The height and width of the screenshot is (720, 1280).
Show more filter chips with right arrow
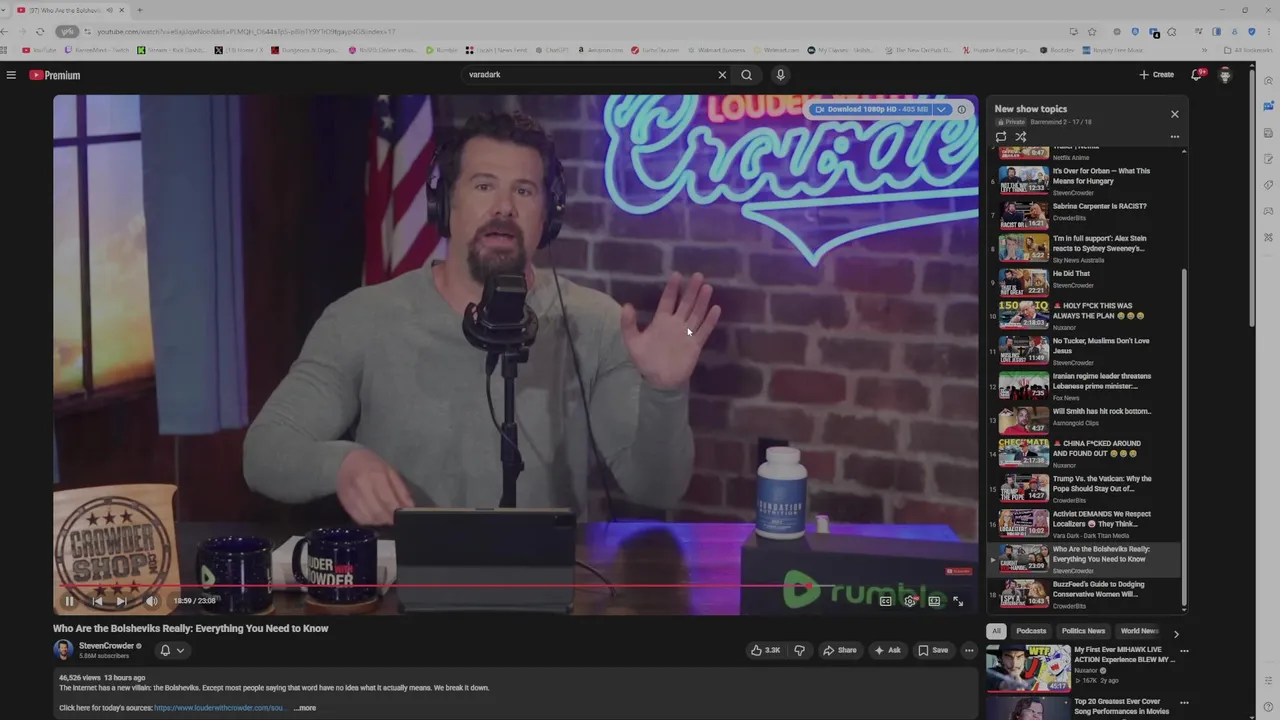tap(1176, 634)
